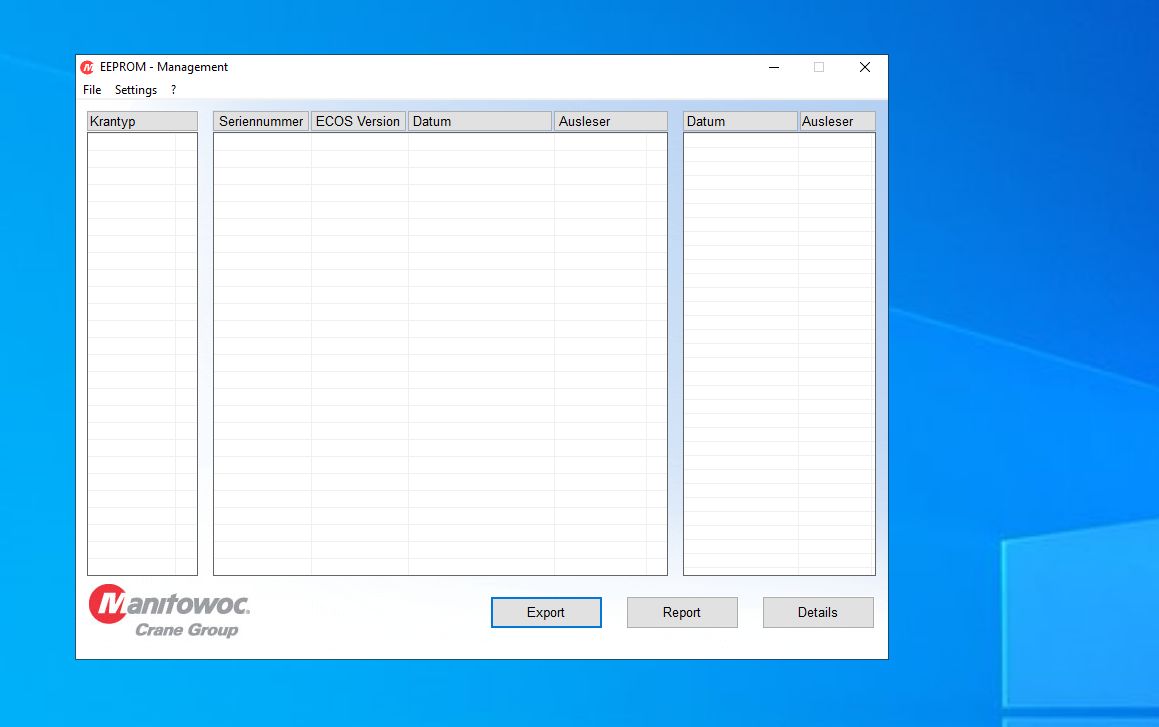Image resolution: width=1159 pixels, height=727 pixels.
Task: Click the EEPROM application icon in title bar
Action: (x=88, y=66)
